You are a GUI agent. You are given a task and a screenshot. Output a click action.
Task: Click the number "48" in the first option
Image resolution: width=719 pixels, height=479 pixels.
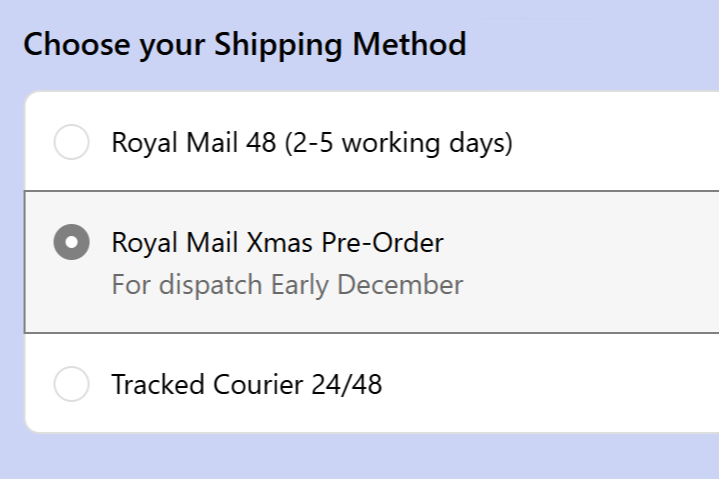pyautogui.click(x=261, y=142)
